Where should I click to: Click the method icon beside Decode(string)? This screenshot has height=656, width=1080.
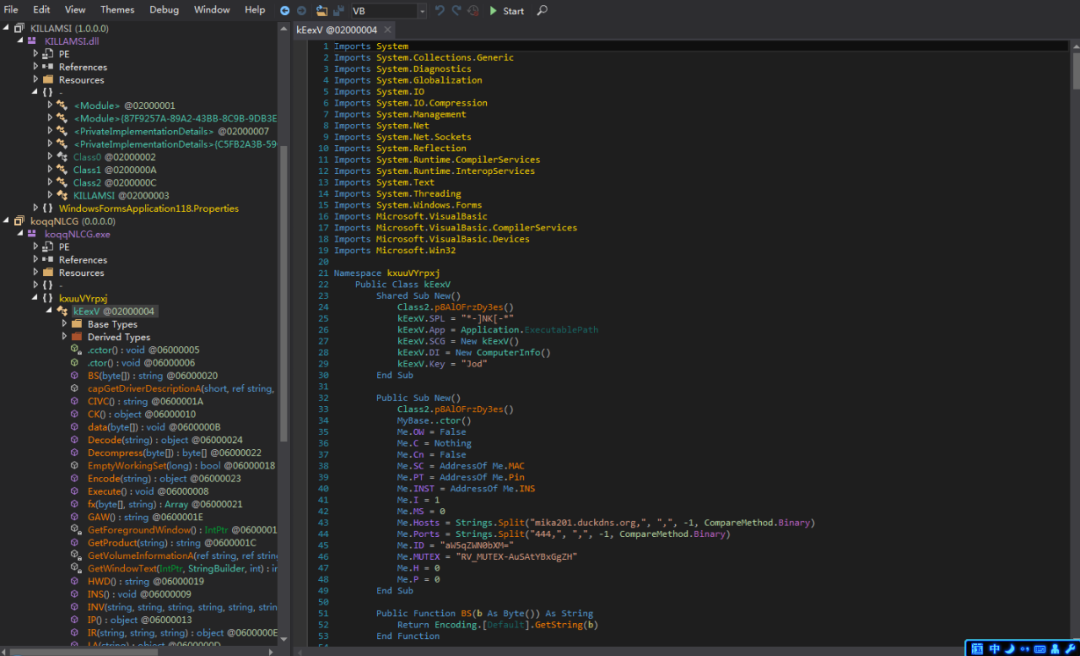pyautogui.click(x=76, y=440)
